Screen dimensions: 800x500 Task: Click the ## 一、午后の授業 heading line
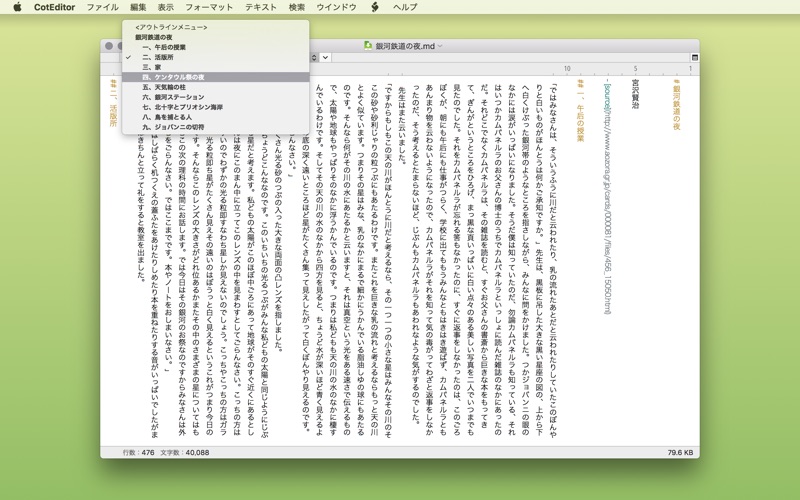coord(580,110)
